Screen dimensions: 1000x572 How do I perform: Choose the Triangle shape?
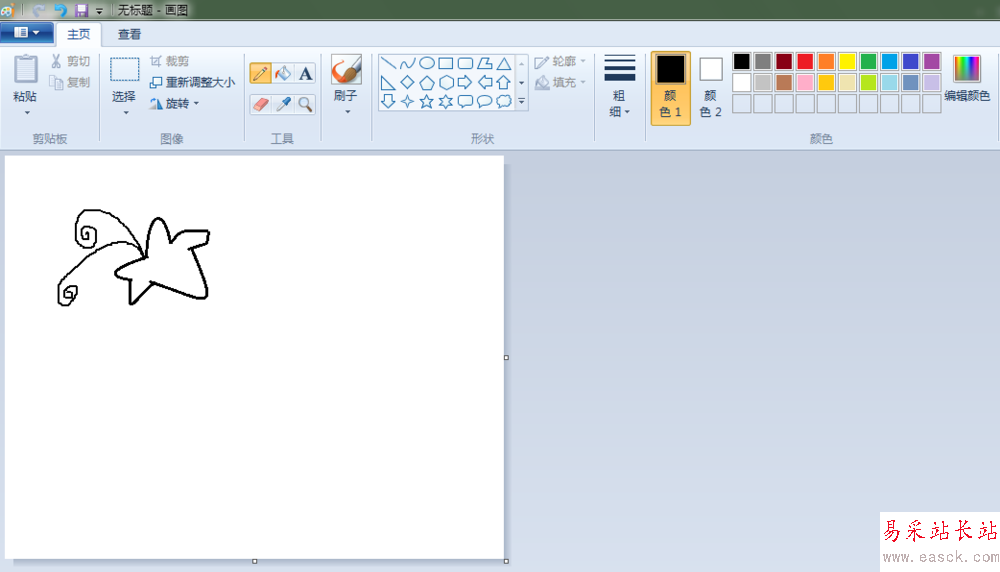504,63
